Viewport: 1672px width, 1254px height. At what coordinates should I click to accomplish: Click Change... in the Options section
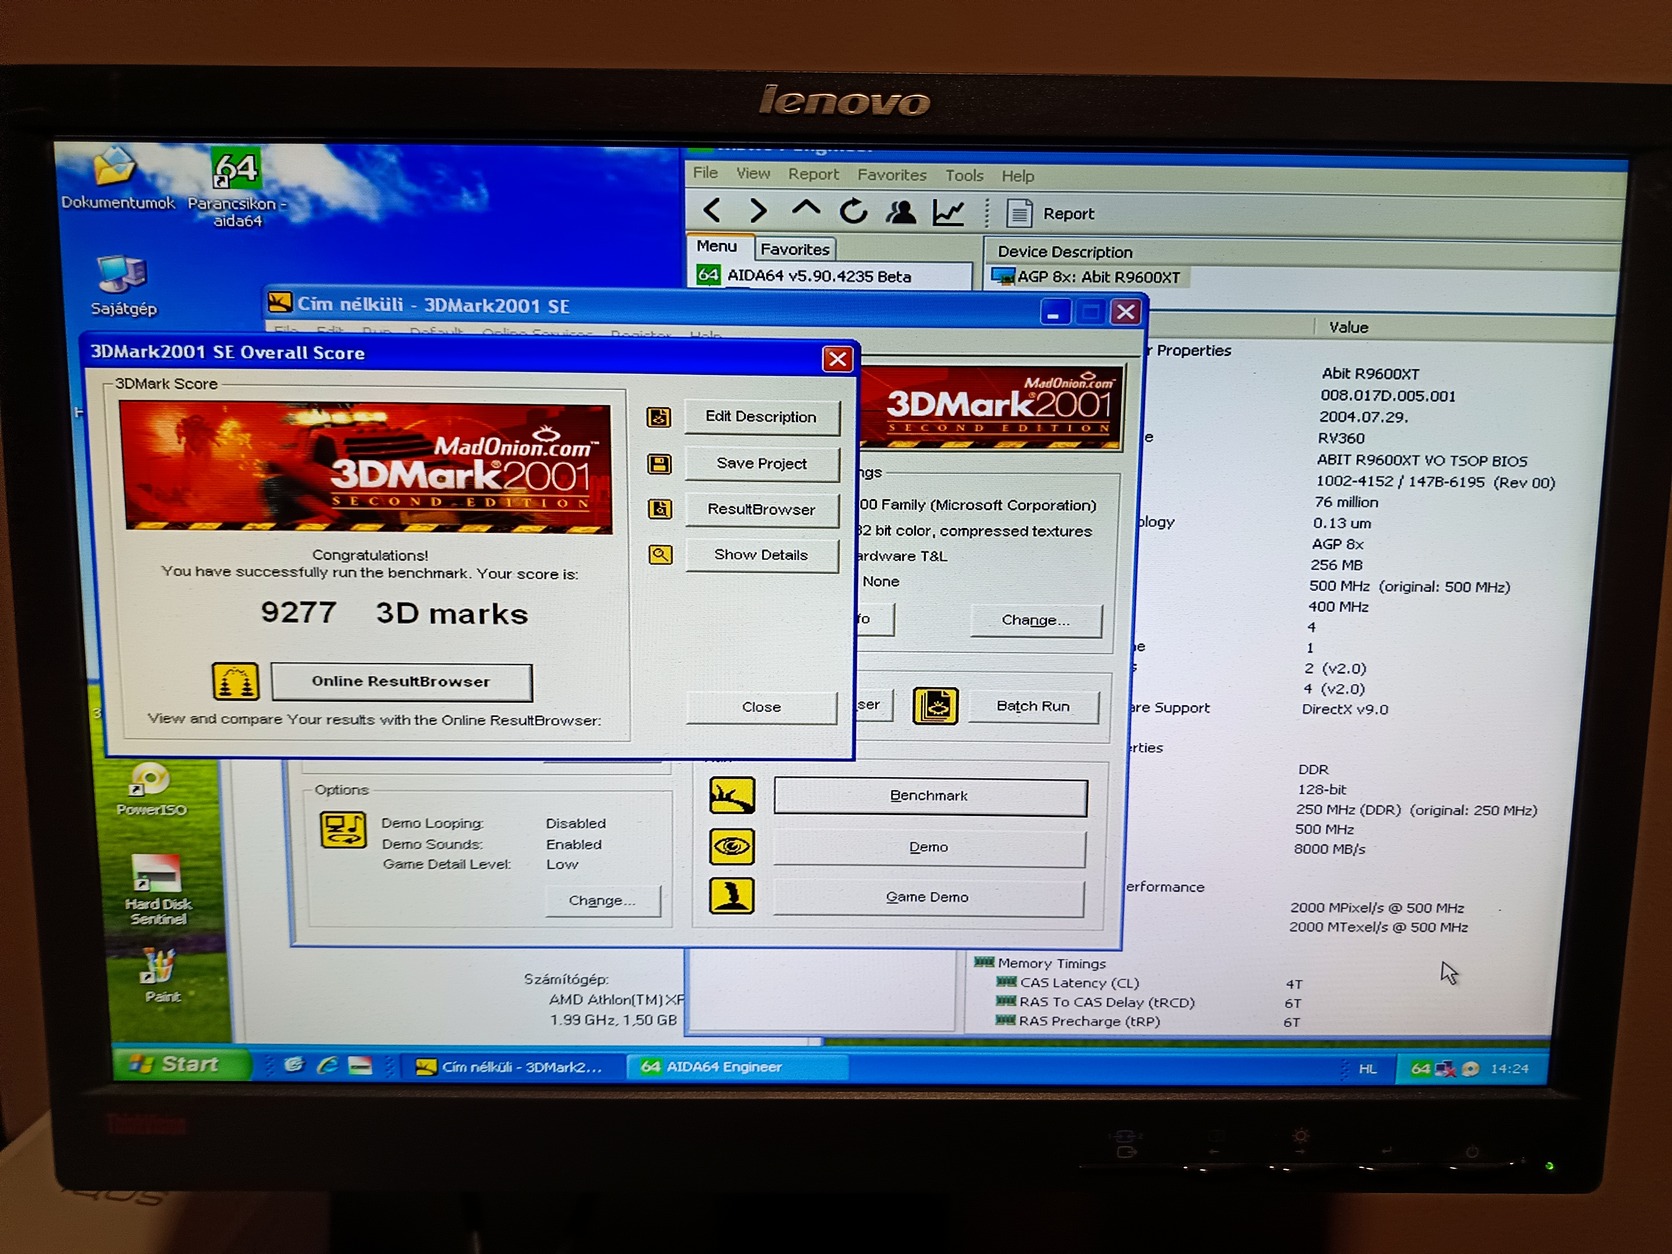[602, 900]
